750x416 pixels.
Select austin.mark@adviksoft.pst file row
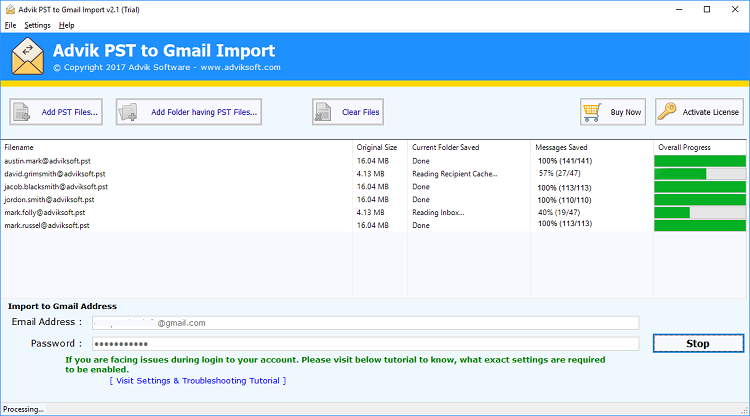373,161
